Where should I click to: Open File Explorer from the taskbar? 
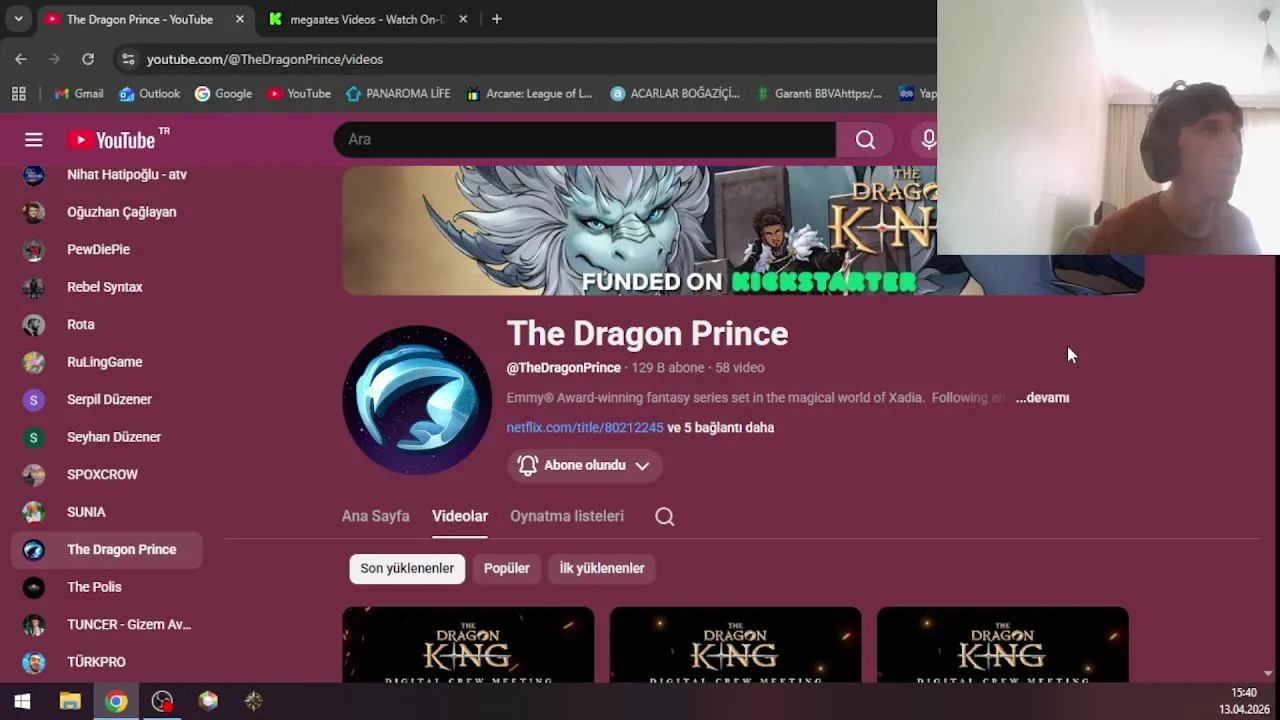click(69, 702)
